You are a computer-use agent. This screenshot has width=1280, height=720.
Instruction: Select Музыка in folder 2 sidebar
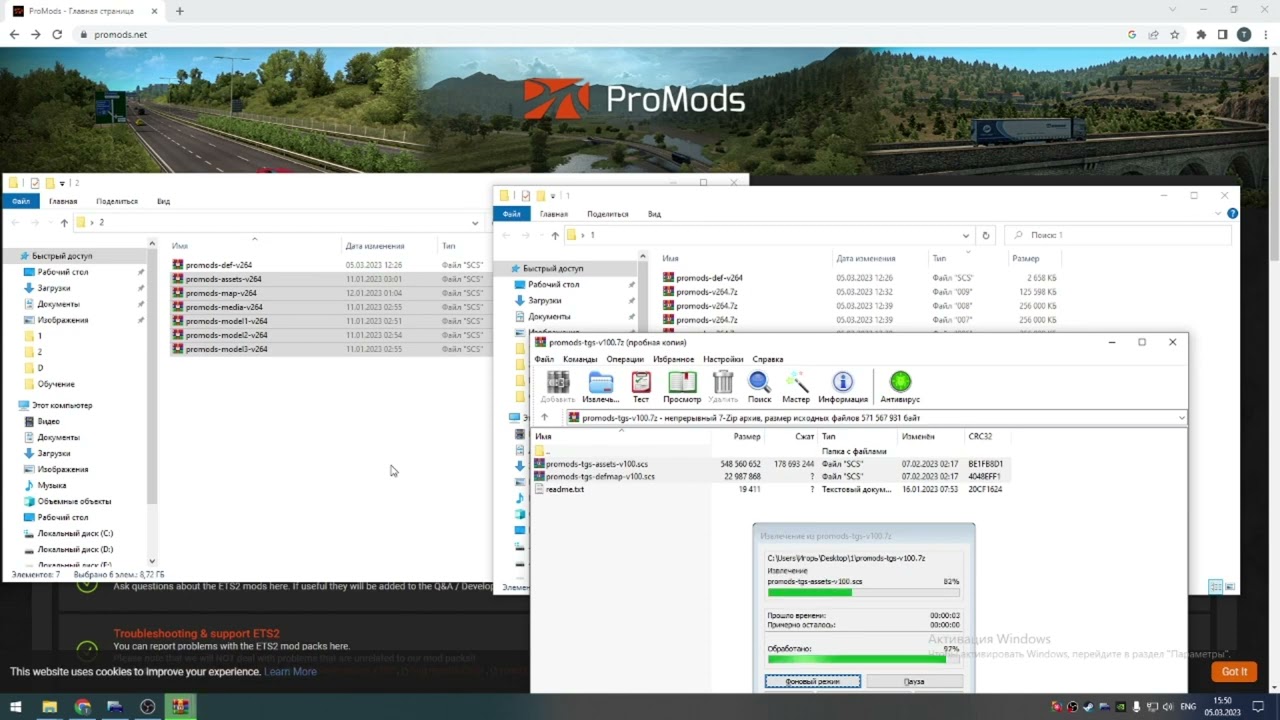coord(52,485)
